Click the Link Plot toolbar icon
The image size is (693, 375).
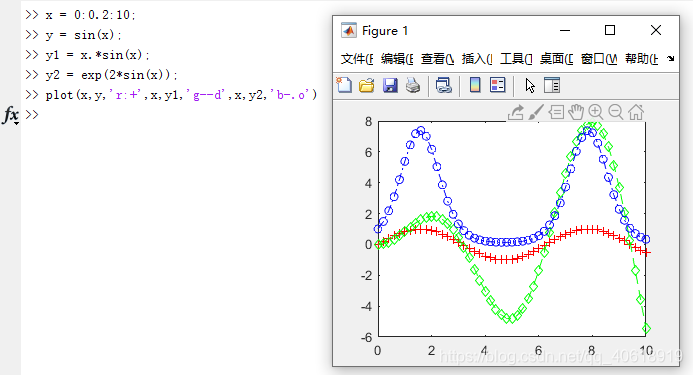point(443,85)
